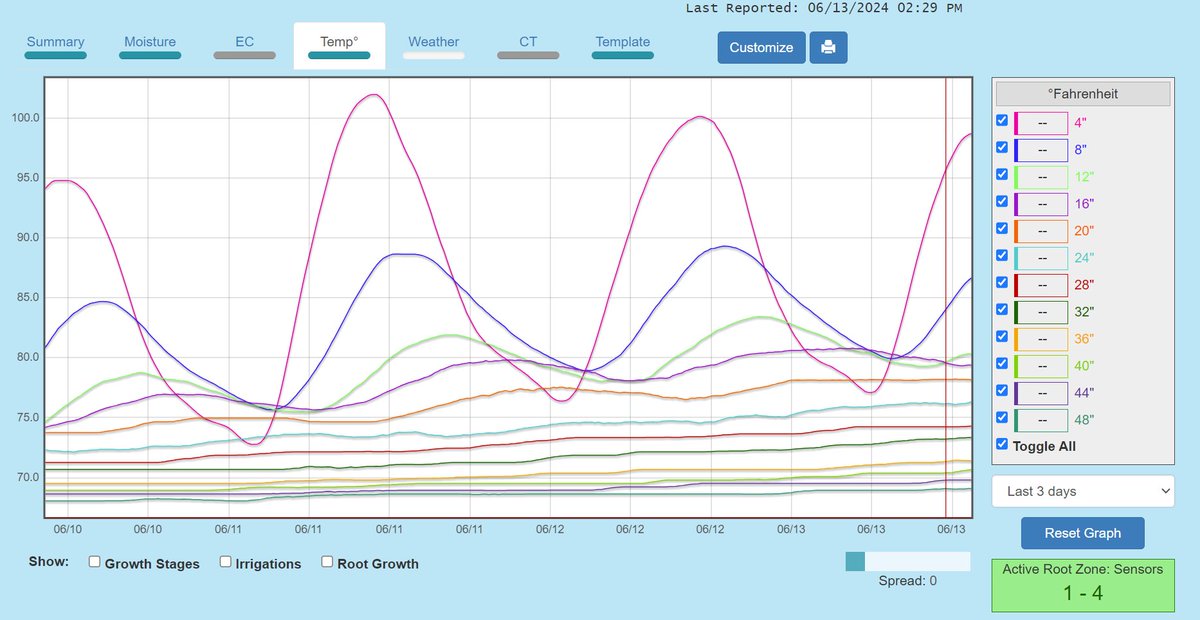Hide the 48" sensor series
The height and width of the screenshot is (620, 1200).
click(x=1002, y=419)
